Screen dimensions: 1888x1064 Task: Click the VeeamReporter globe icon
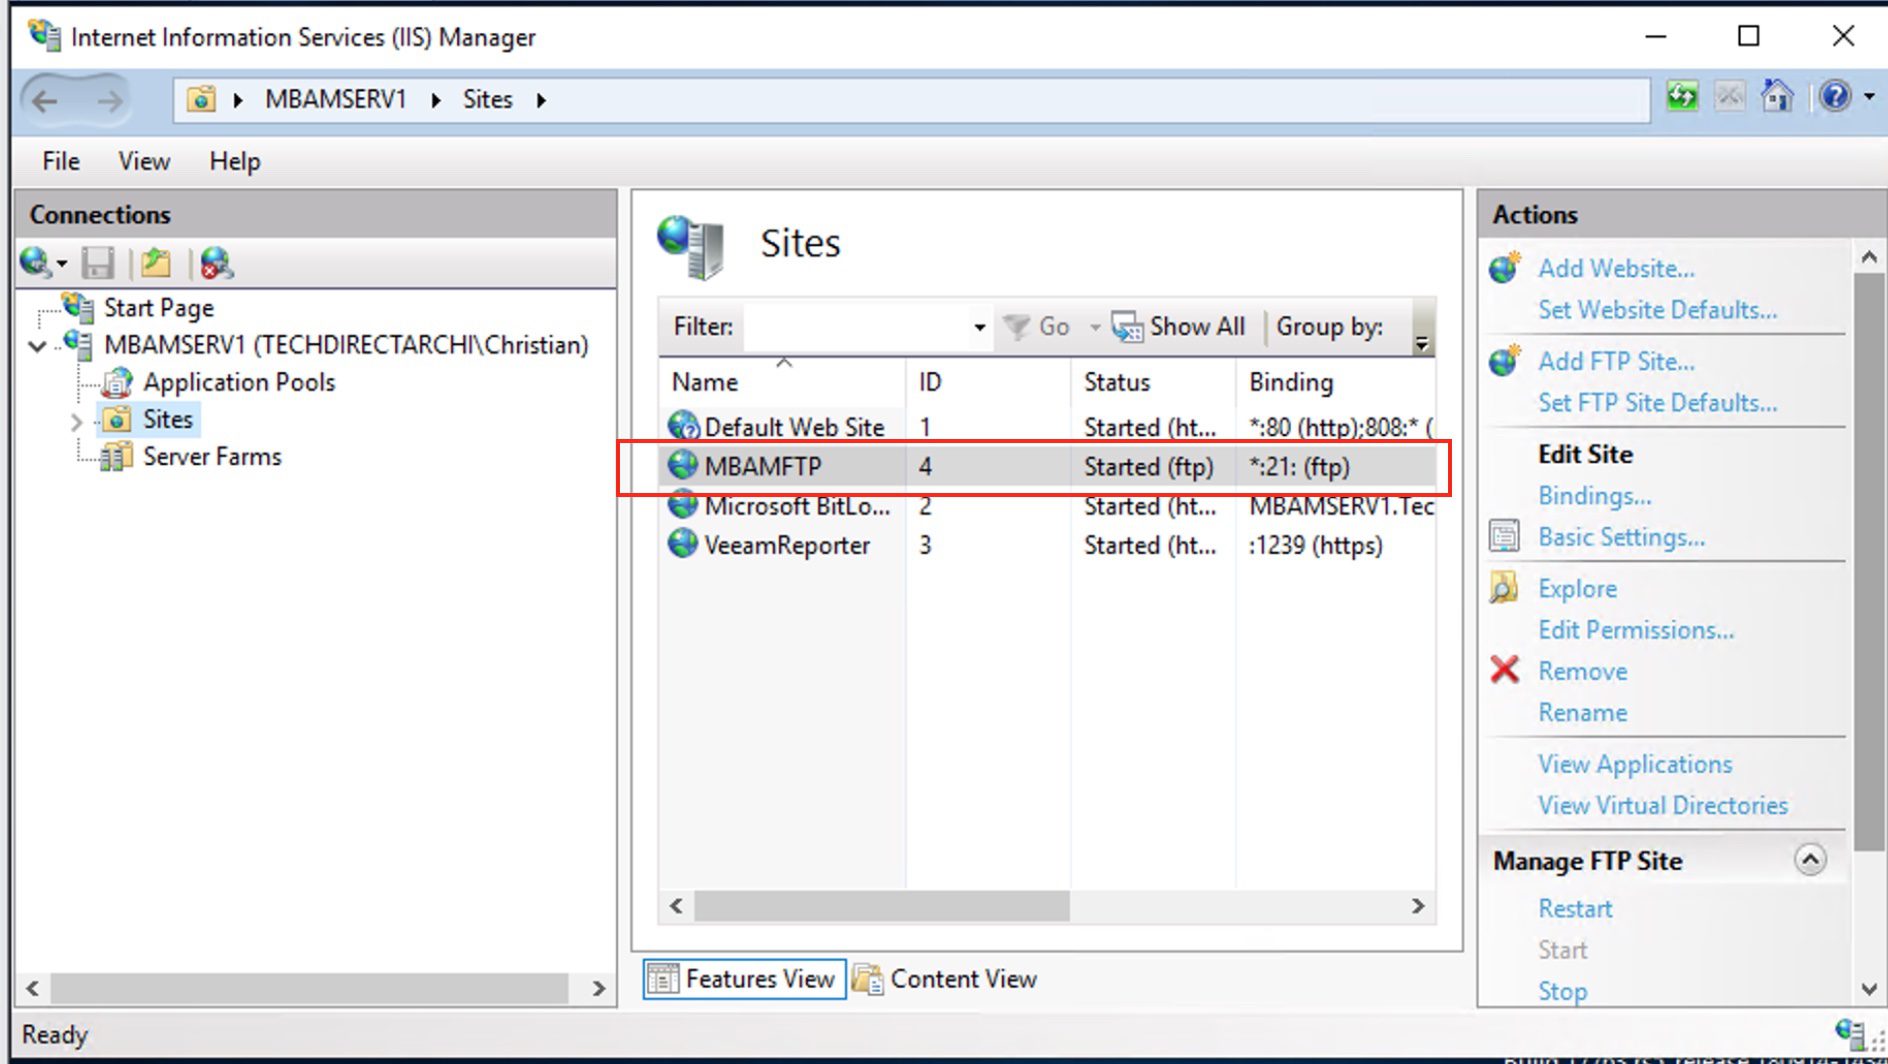point(683,545)
